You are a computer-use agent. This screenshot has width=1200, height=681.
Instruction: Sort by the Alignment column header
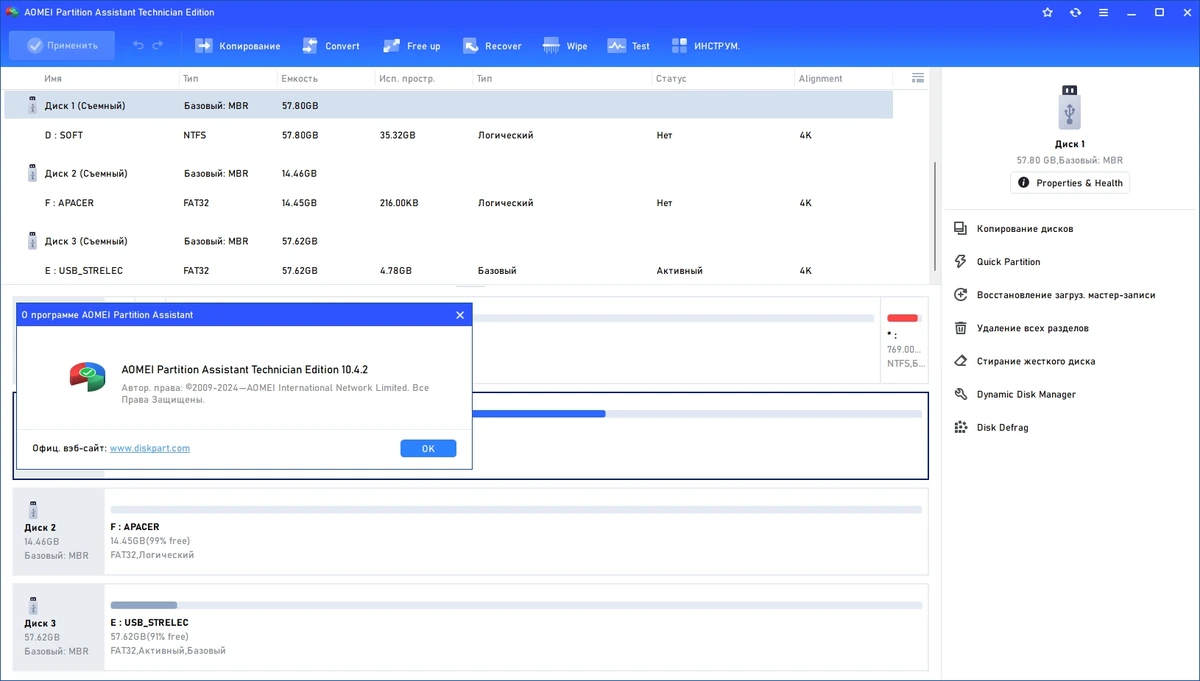click(821, 78)
